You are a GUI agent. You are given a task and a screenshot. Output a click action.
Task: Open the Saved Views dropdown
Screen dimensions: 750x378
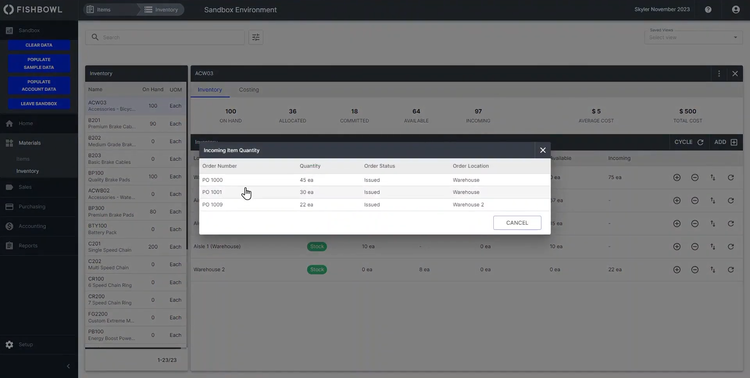click(x=693, y=36)
